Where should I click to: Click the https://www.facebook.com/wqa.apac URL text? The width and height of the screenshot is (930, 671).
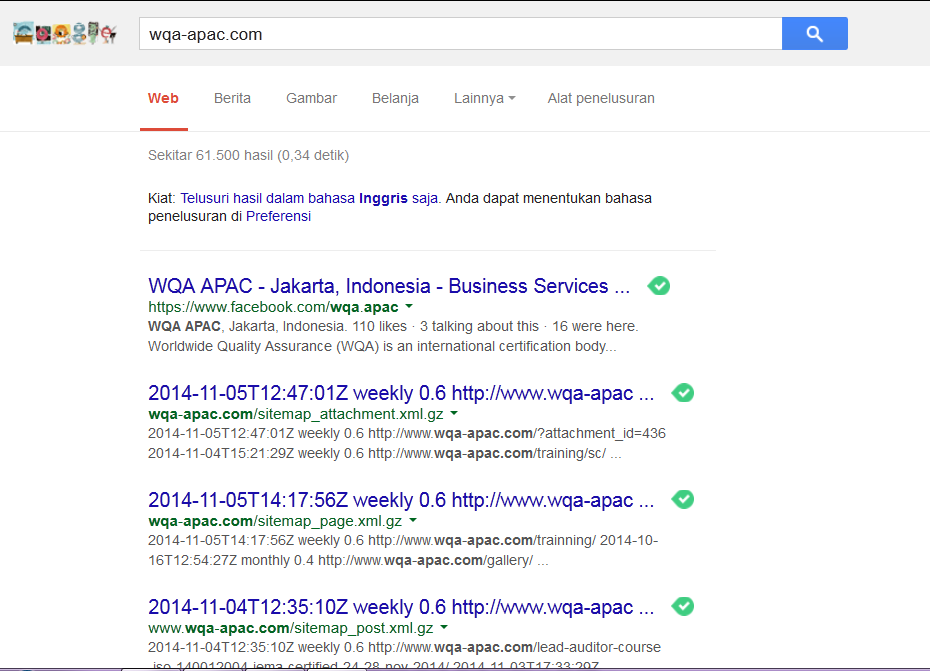(273, 307)
